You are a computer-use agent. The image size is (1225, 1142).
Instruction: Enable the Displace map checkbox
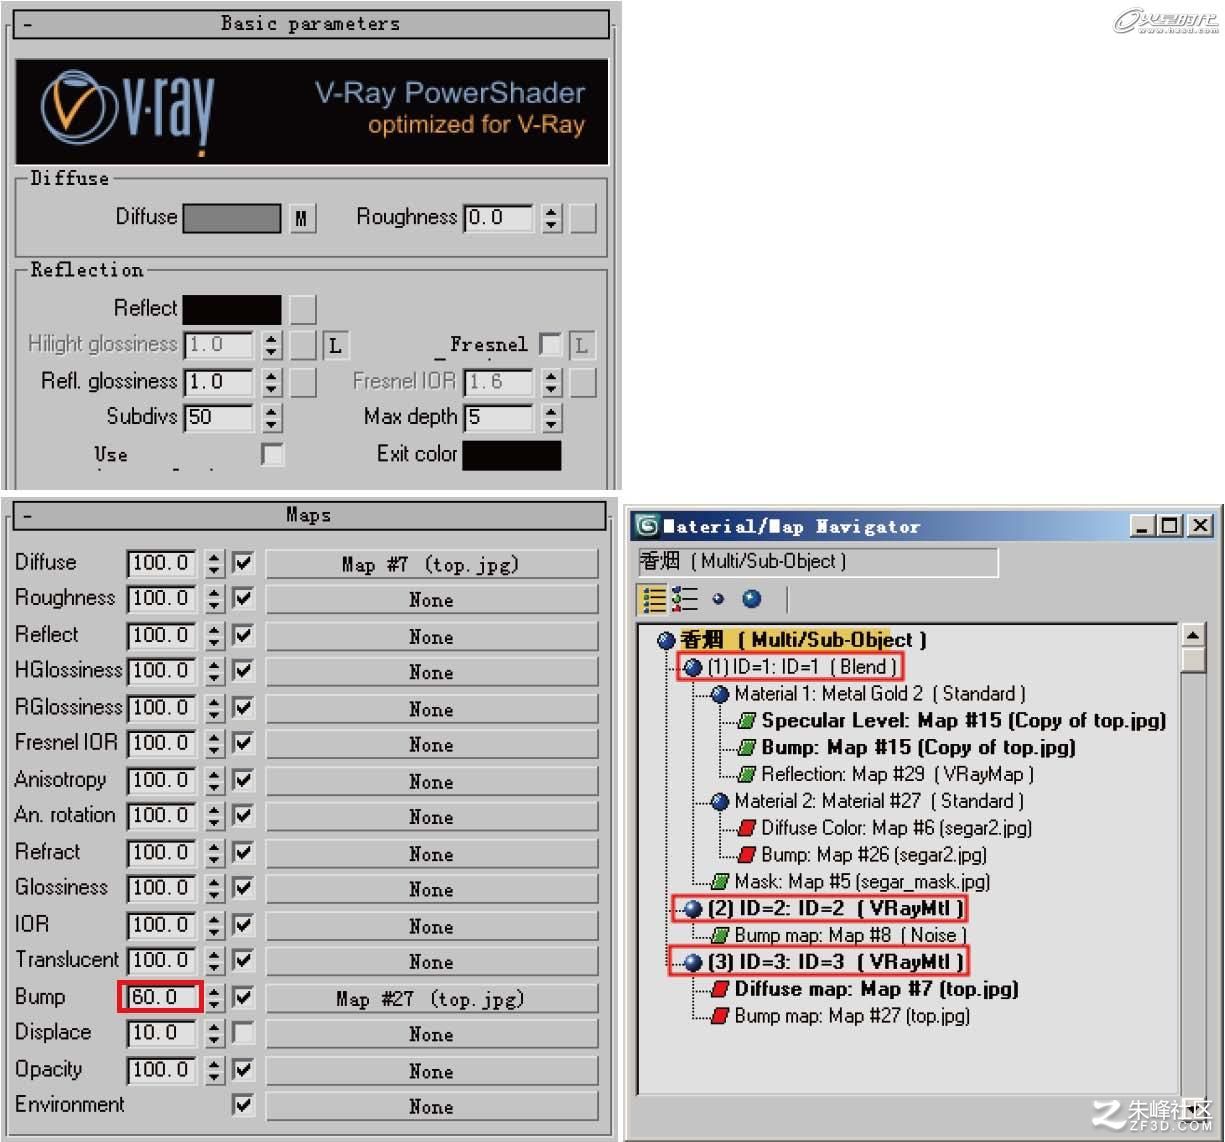pos(243,1033)
